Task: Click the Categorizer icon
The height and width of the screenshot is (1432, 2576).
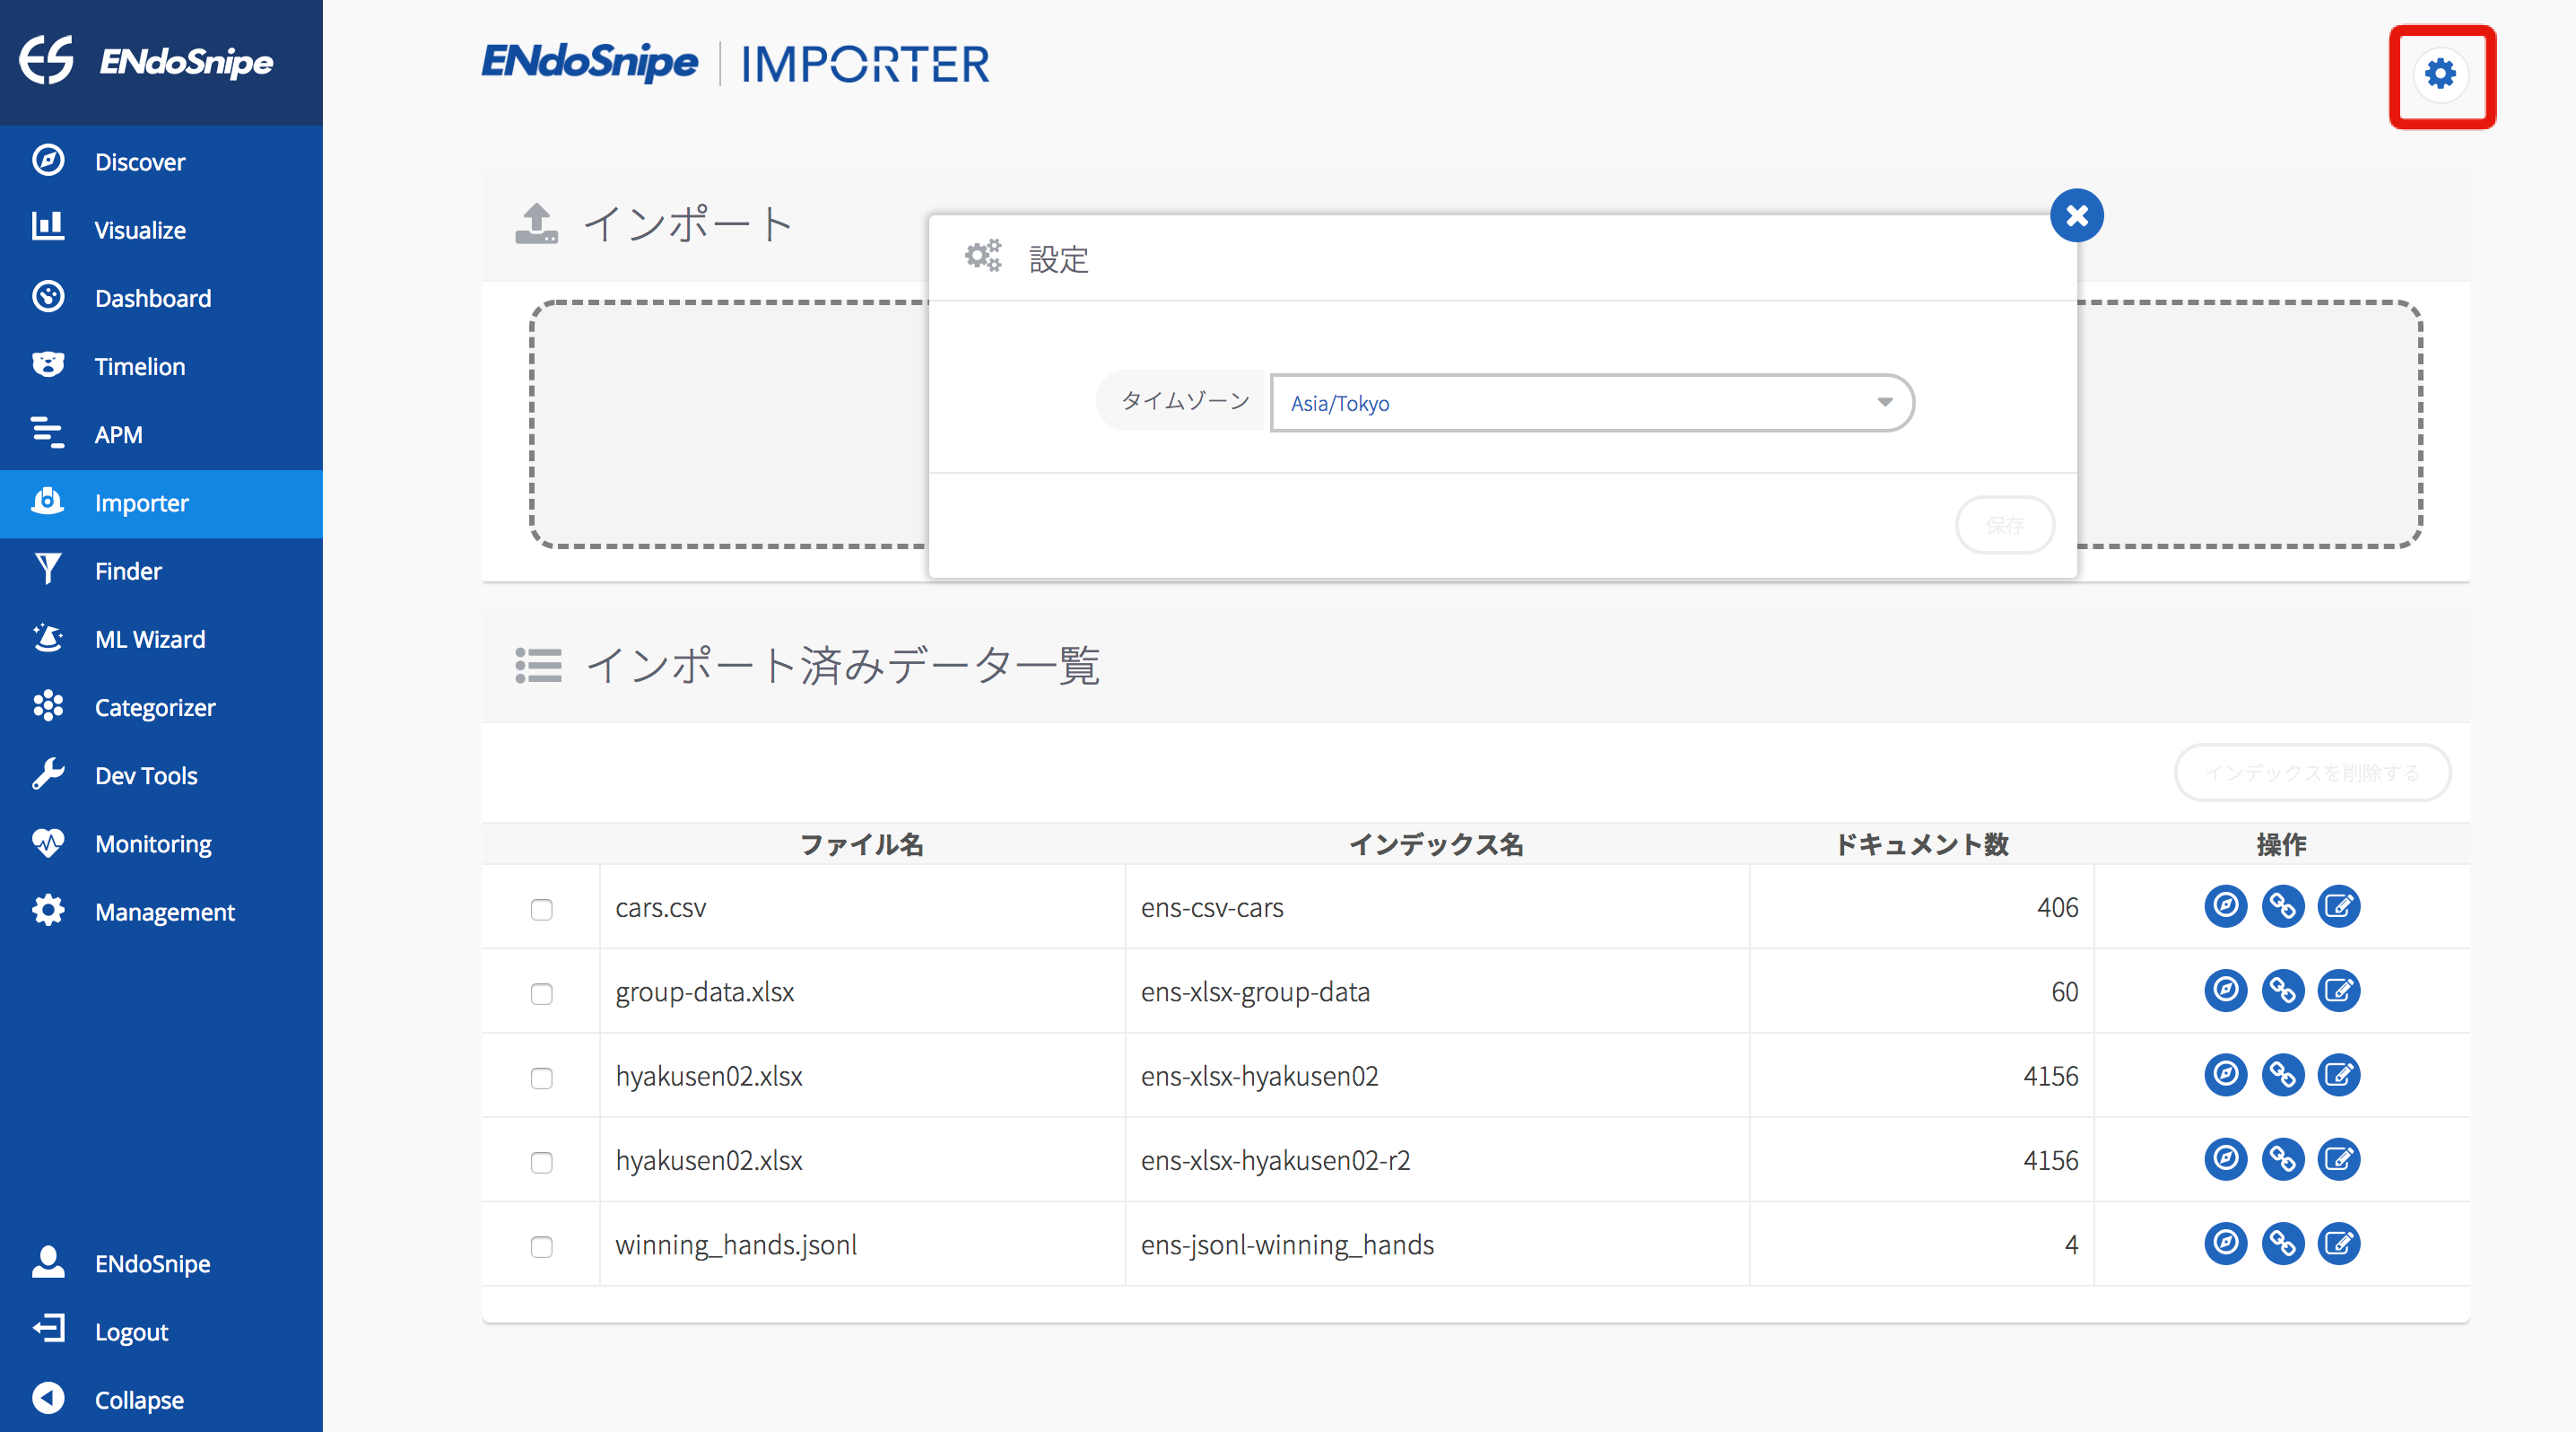Action: [x=48, y=706]
